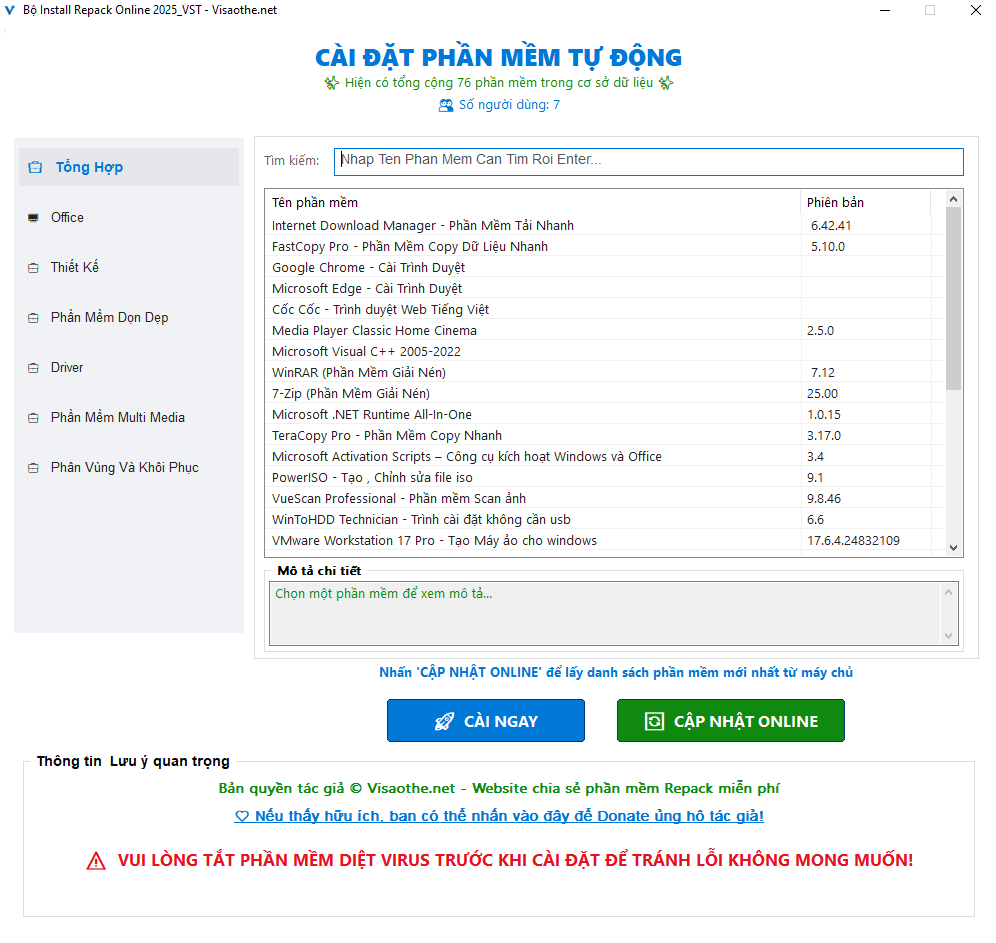Click the software list down scroll arrow

tap(953, 547)
